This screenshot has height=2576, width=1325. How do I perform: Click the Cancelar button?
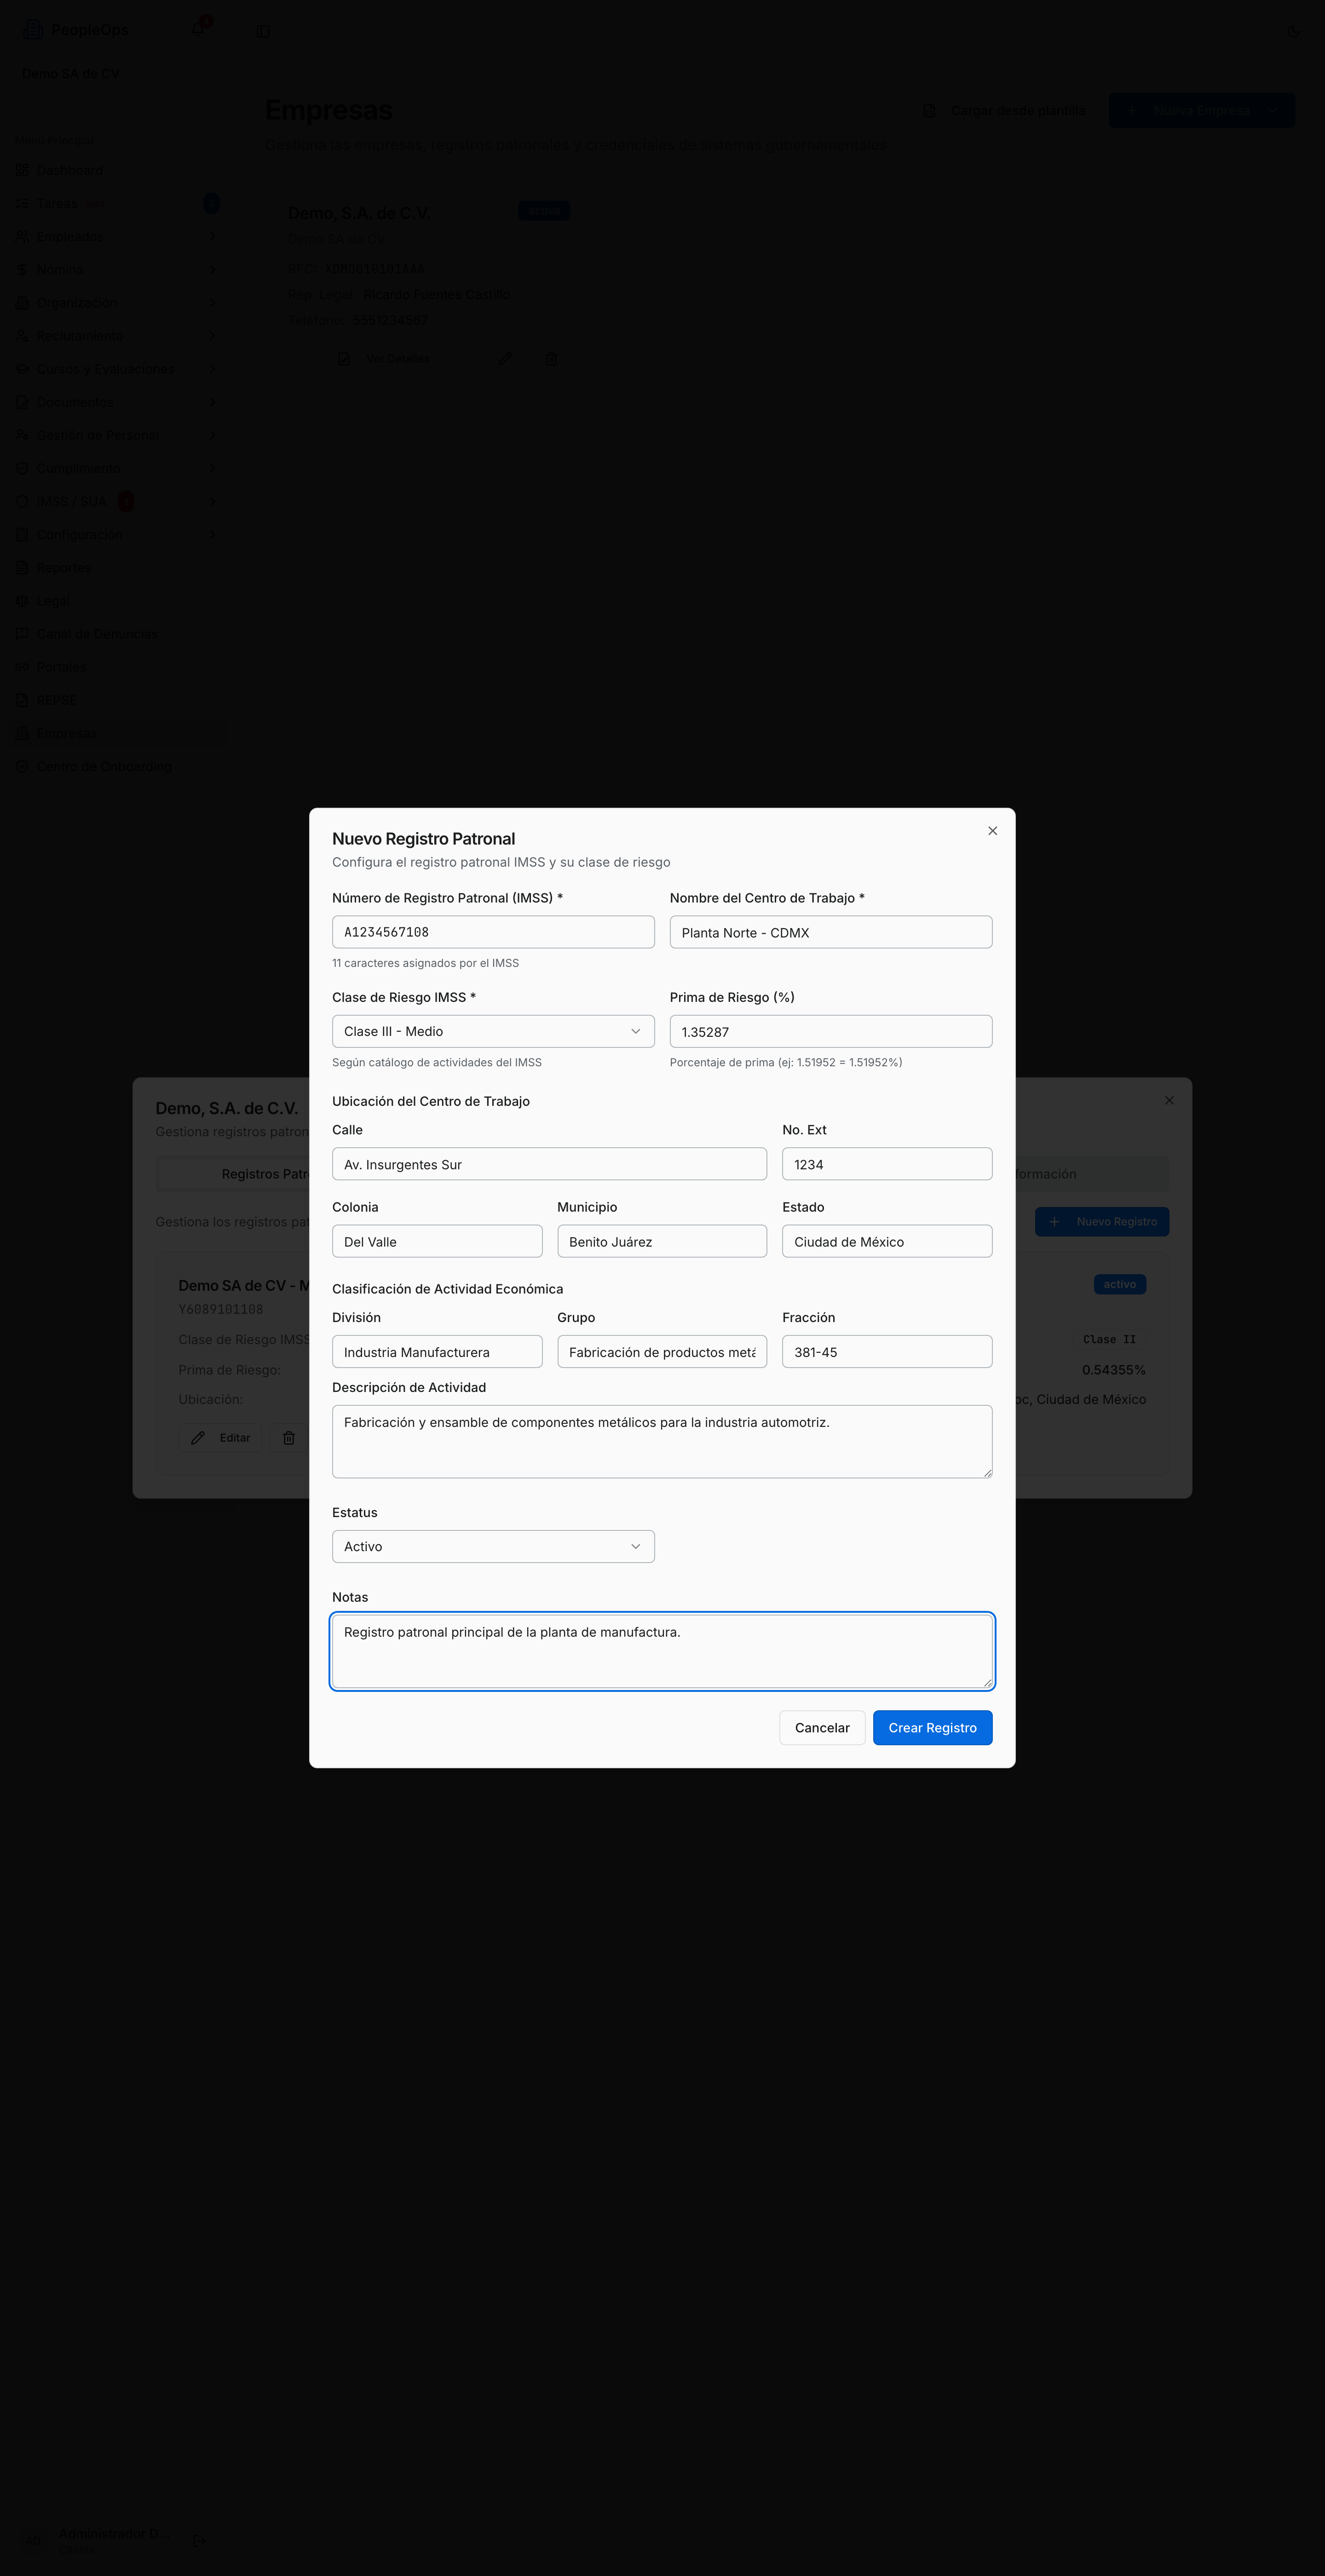click(x=822, y=1728)
